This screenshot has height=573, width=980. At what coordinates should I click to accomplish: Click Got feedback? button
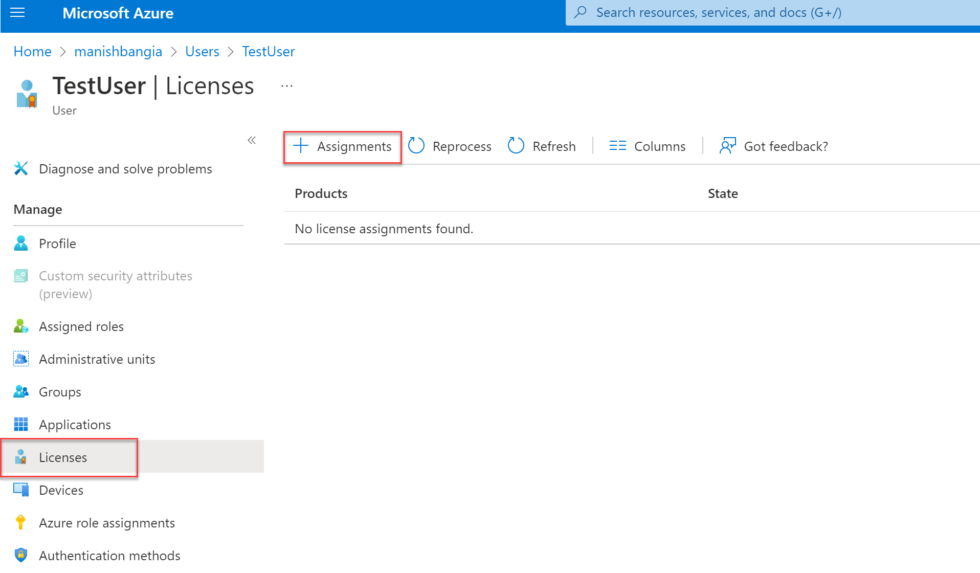coord(774,146)
